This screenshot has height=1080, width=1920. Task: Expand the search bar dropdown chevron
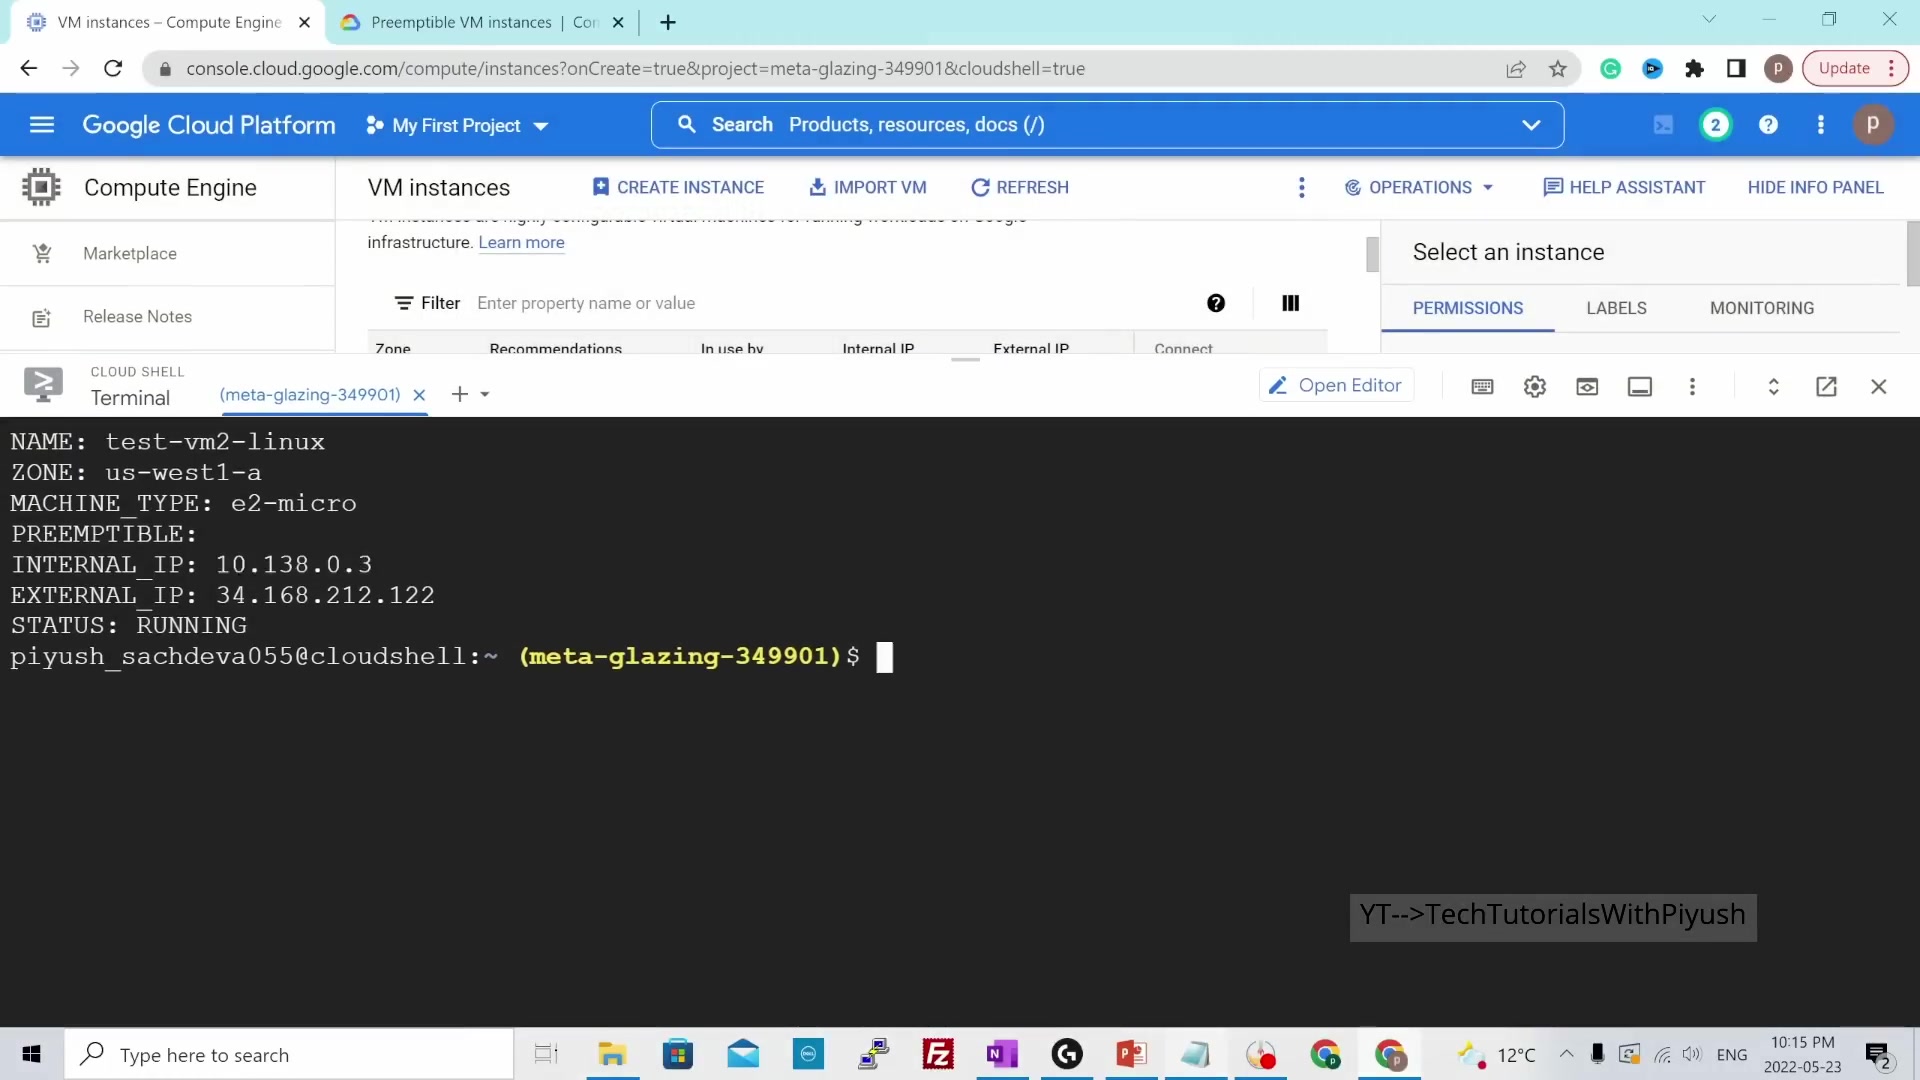tap(1531, 125)
